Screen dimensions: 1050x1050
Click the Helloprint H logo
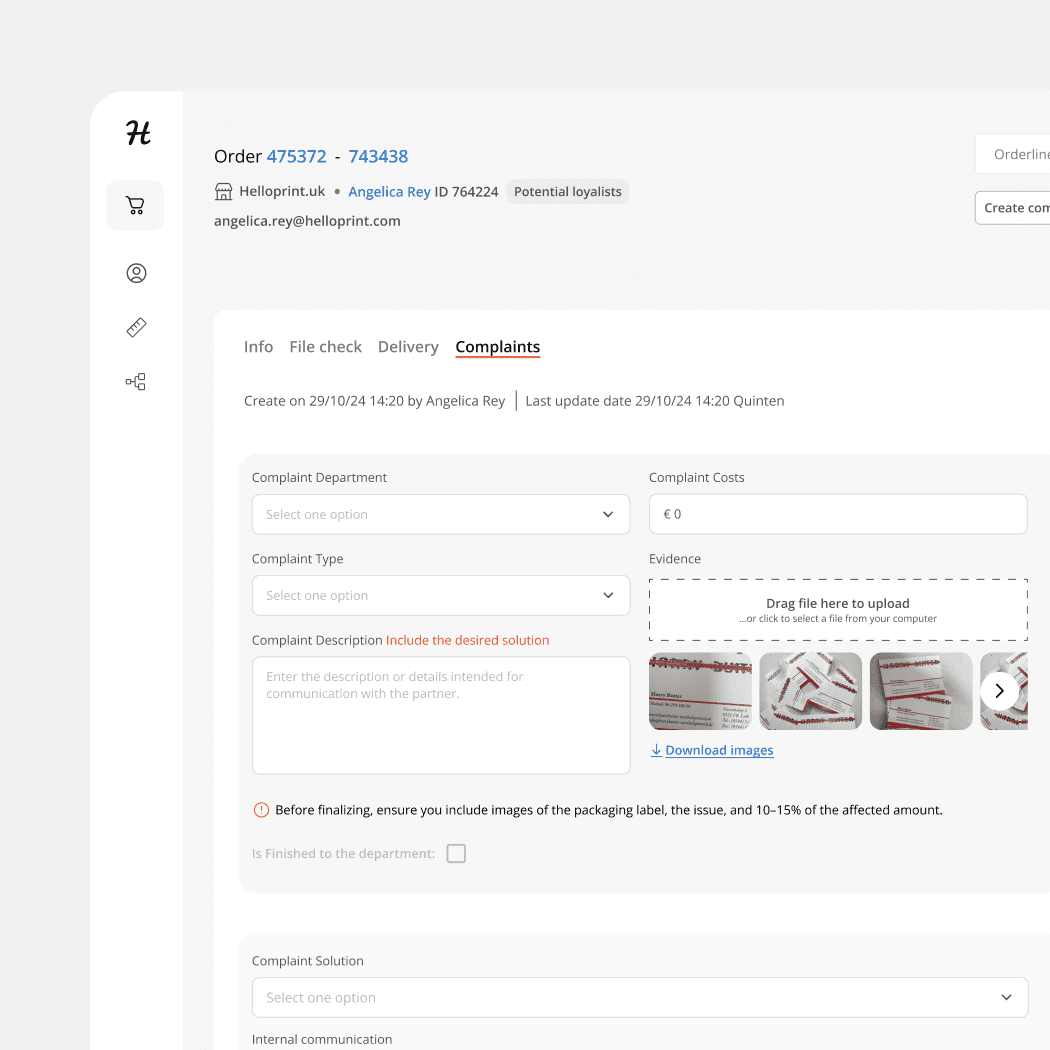136,132
